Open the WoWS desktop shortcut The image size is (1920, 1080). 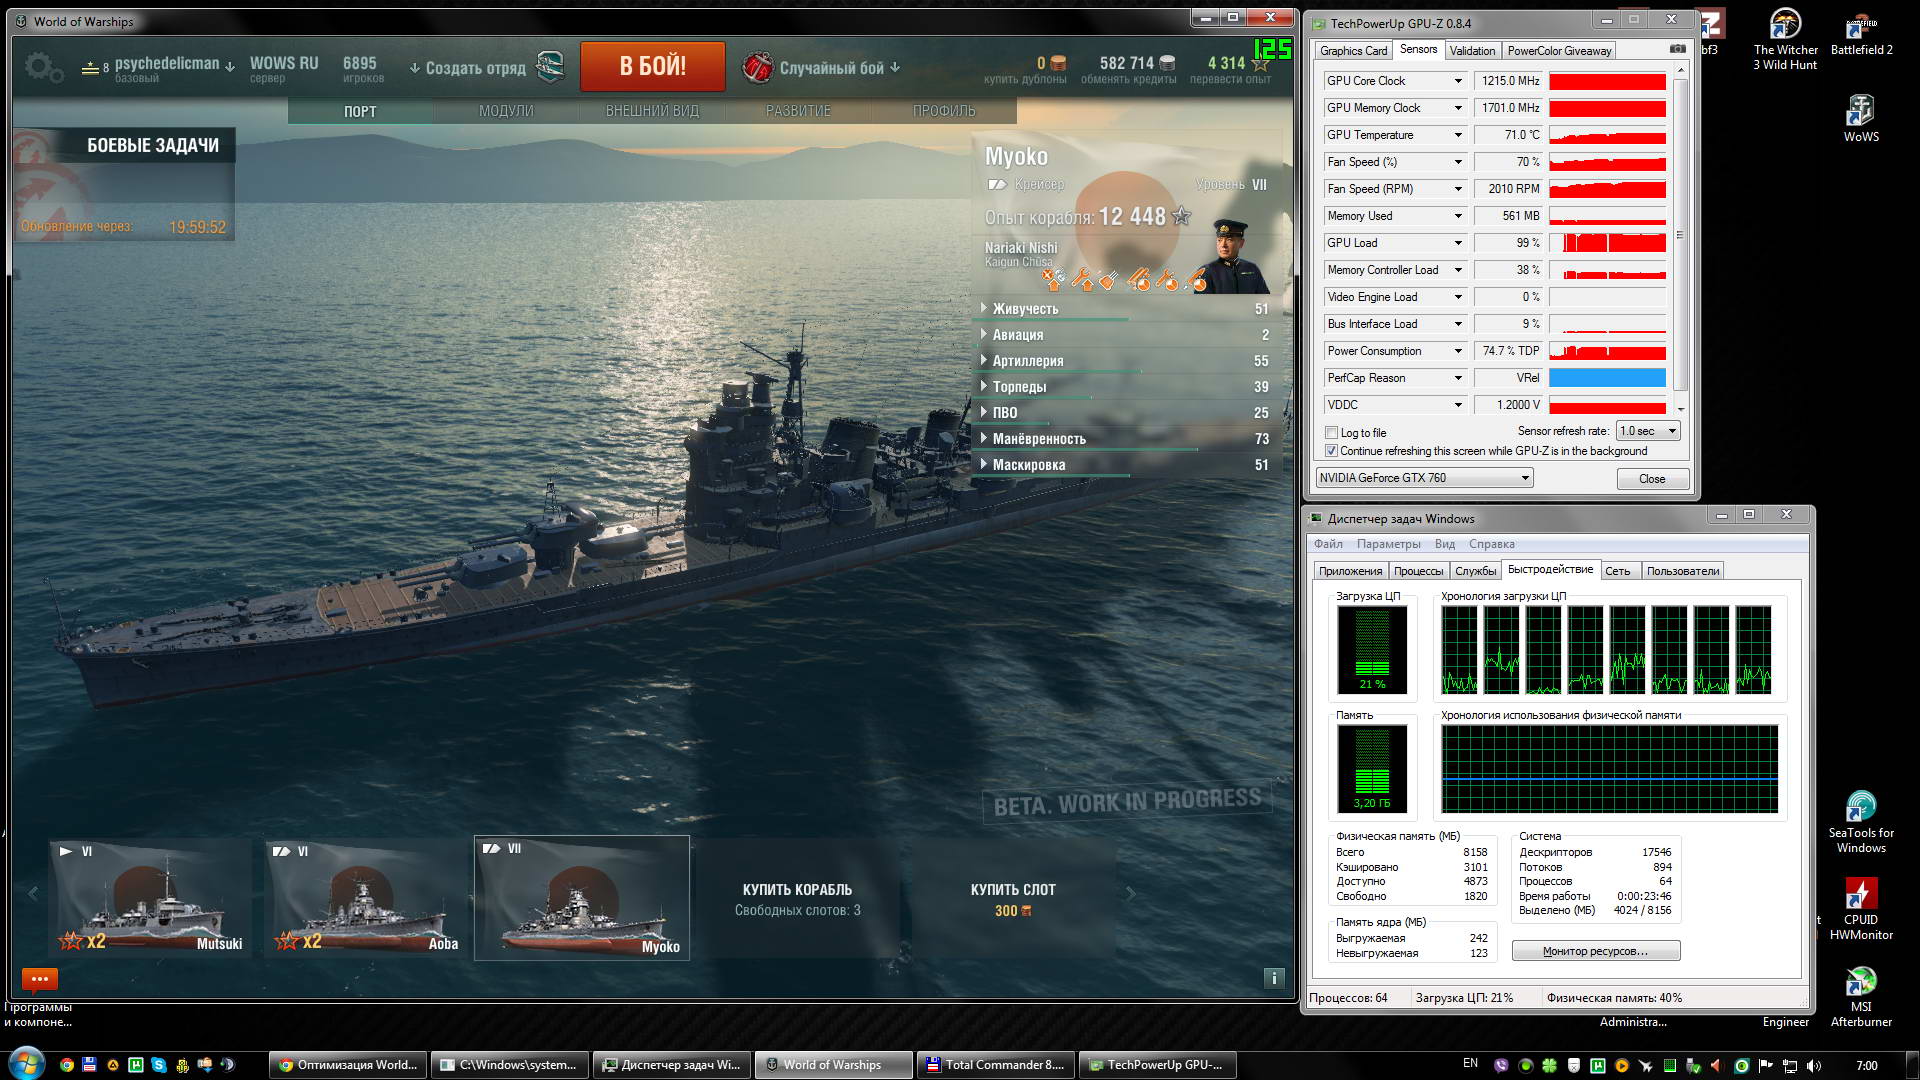(x=1861, y=119)
